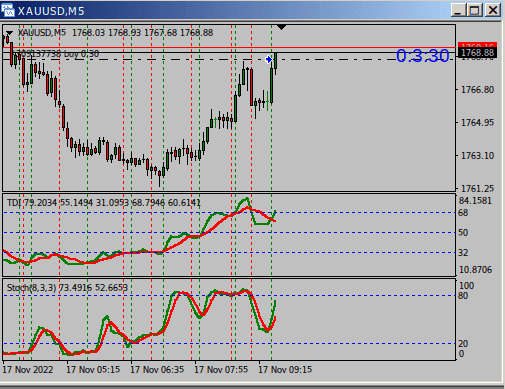Image resolution: width=505 pixels, height=389 pixels.
Task: Click the 0:3:30 candle countdown timer
Action: (423, 56)
